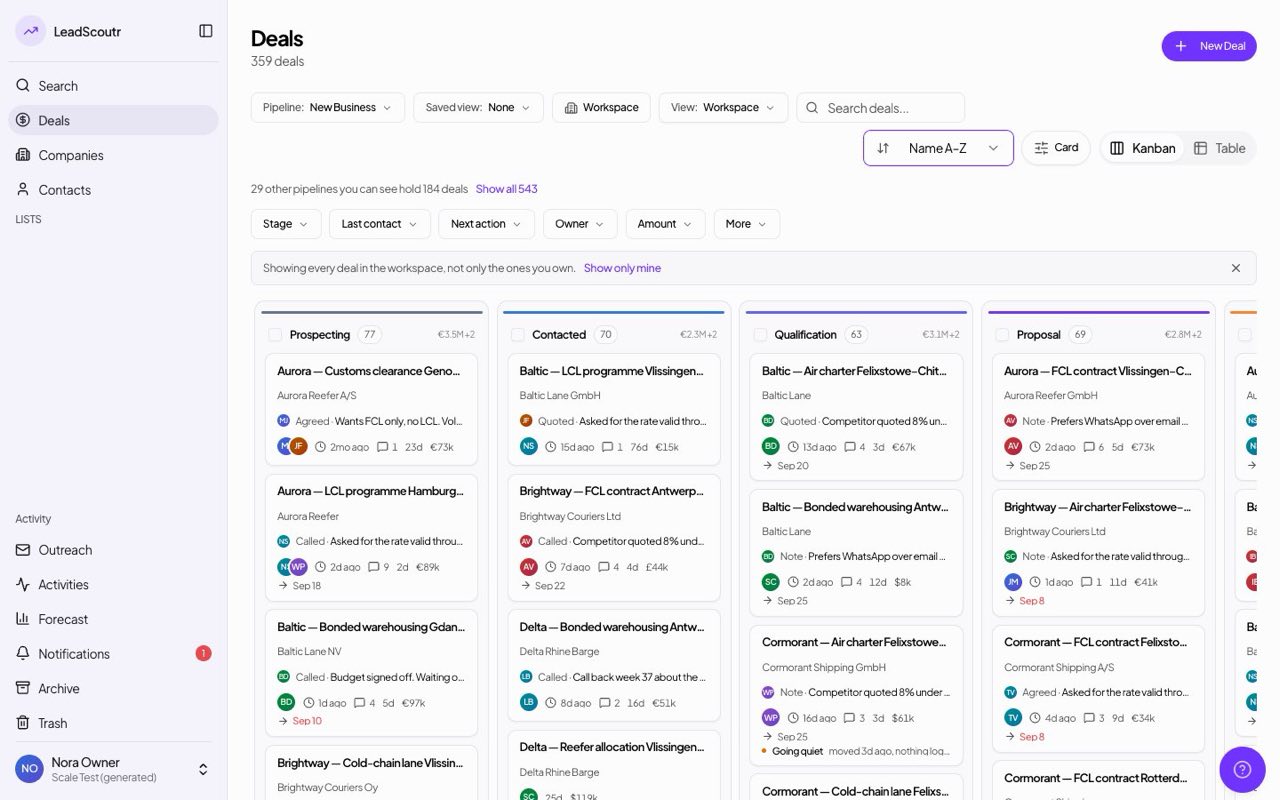The width and height of the screenshot is (1280, 800).
Task: Open Baltic LCL programme Vlissingen deal
Action: point(614,409)
